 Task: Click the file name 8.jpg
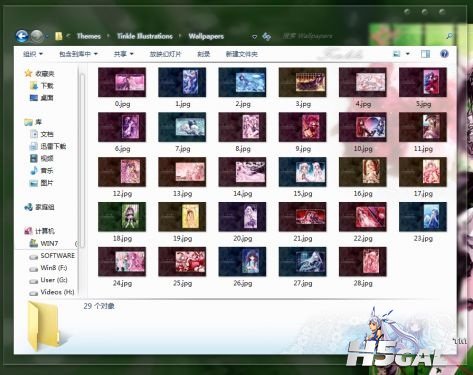pyautogui.click(x=243, y=149)
